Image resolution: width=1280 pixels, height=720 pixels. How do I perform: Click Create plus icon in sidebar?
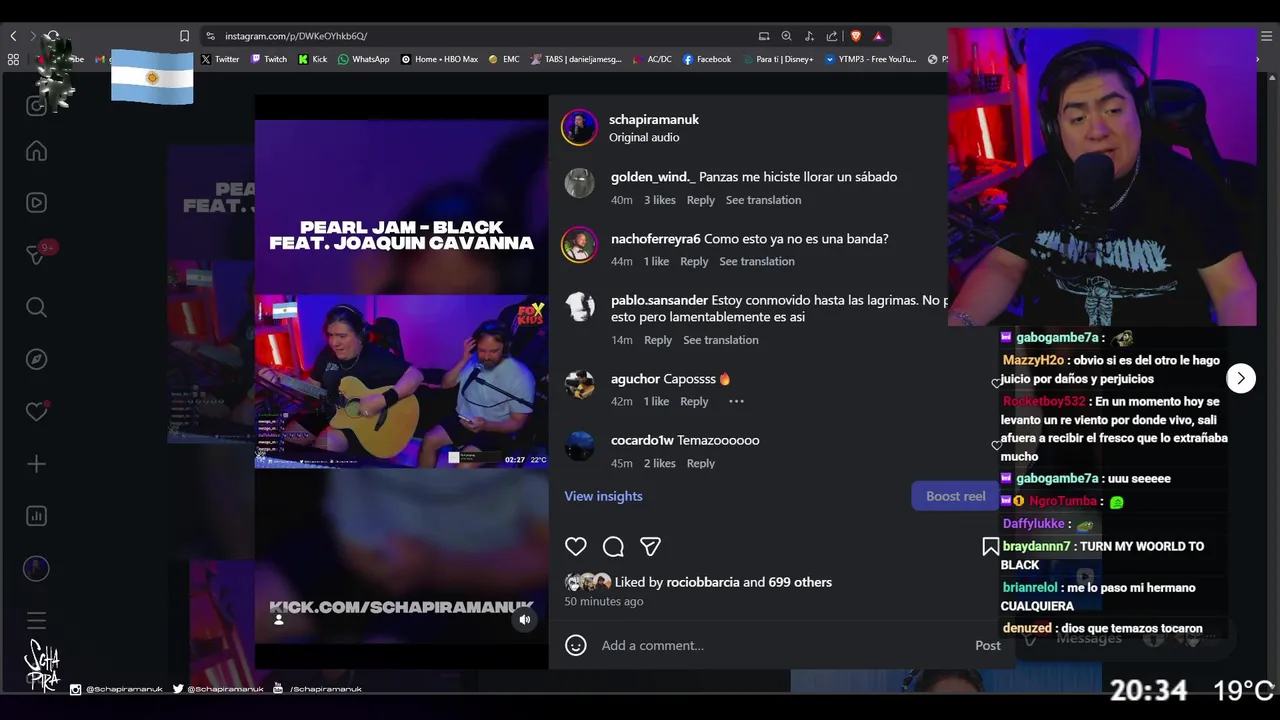(36, 464)
